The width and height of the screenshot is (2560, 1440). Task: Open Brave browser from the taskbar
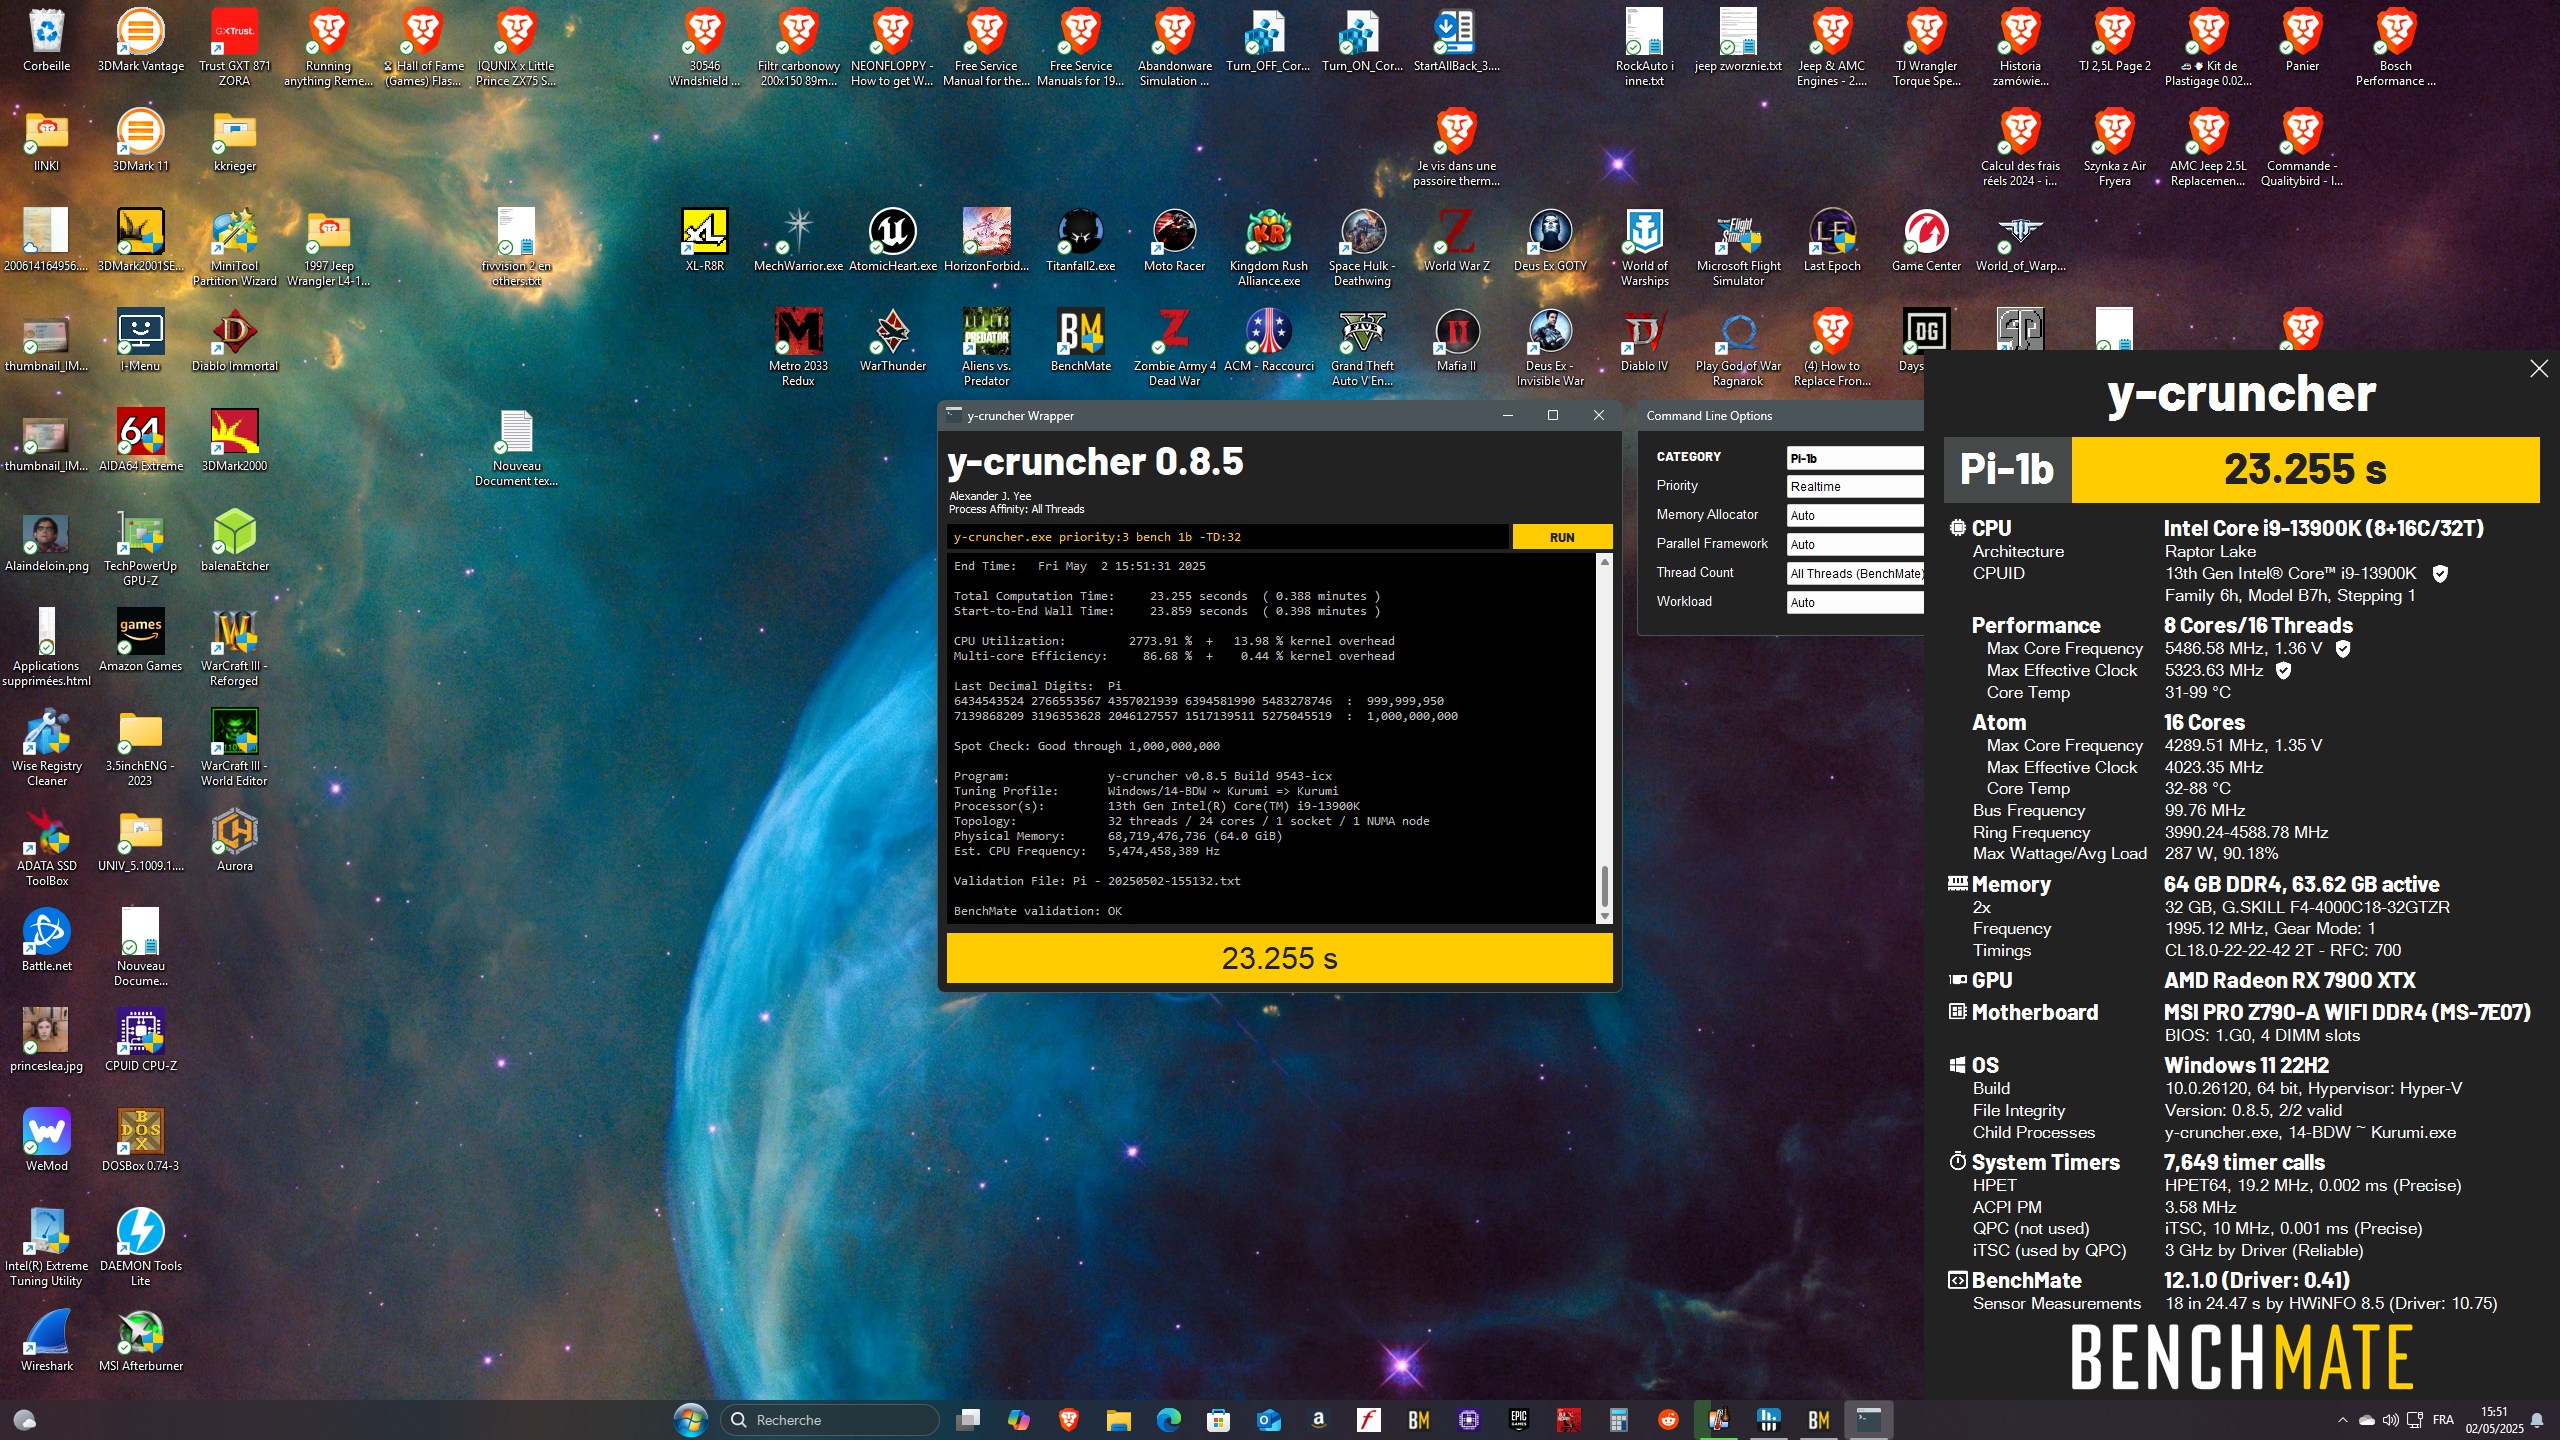[x=1068, y=1420]
